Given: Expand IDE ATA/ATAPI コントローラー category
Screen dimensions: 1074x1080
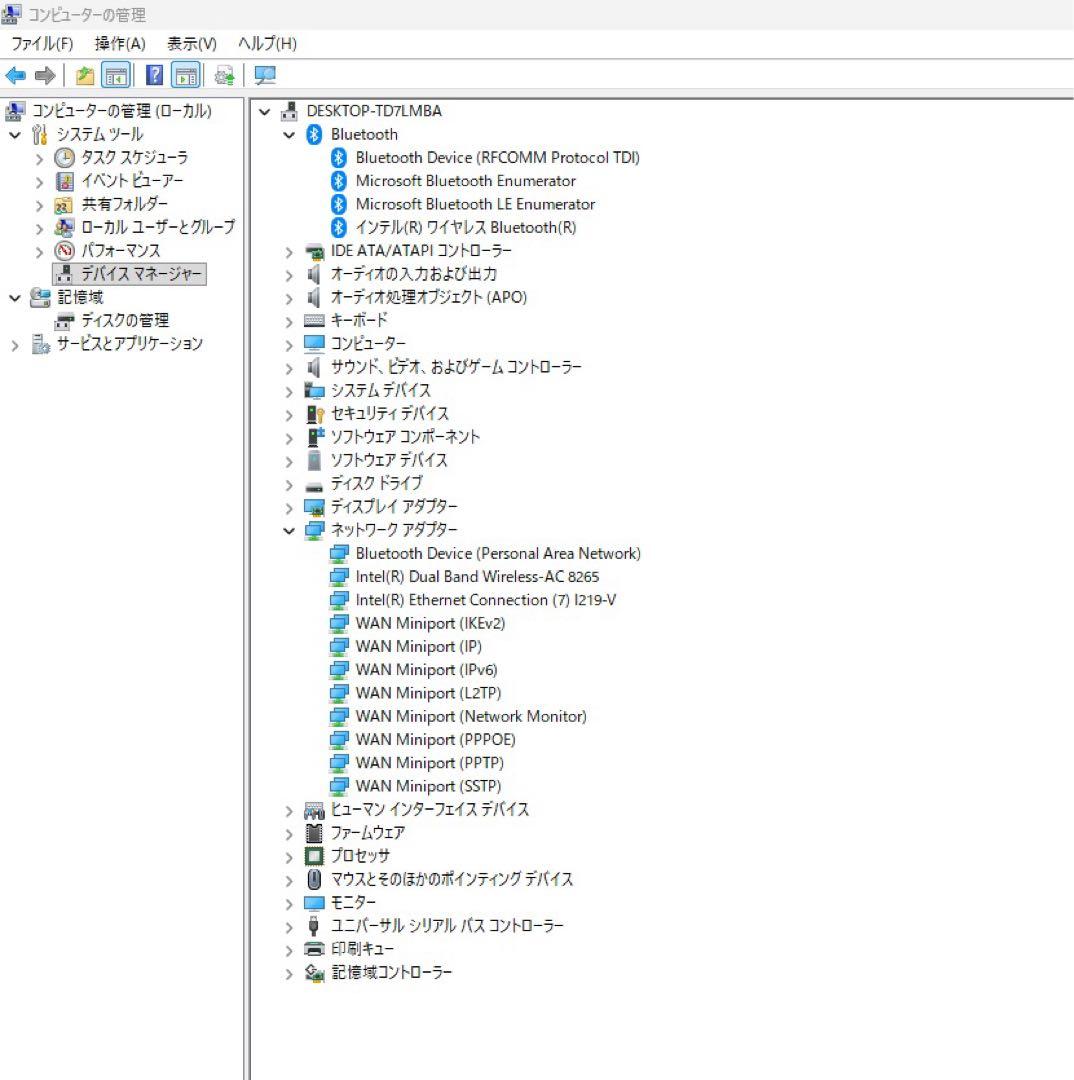Looking at the screenshot, I should pos(289,251).
